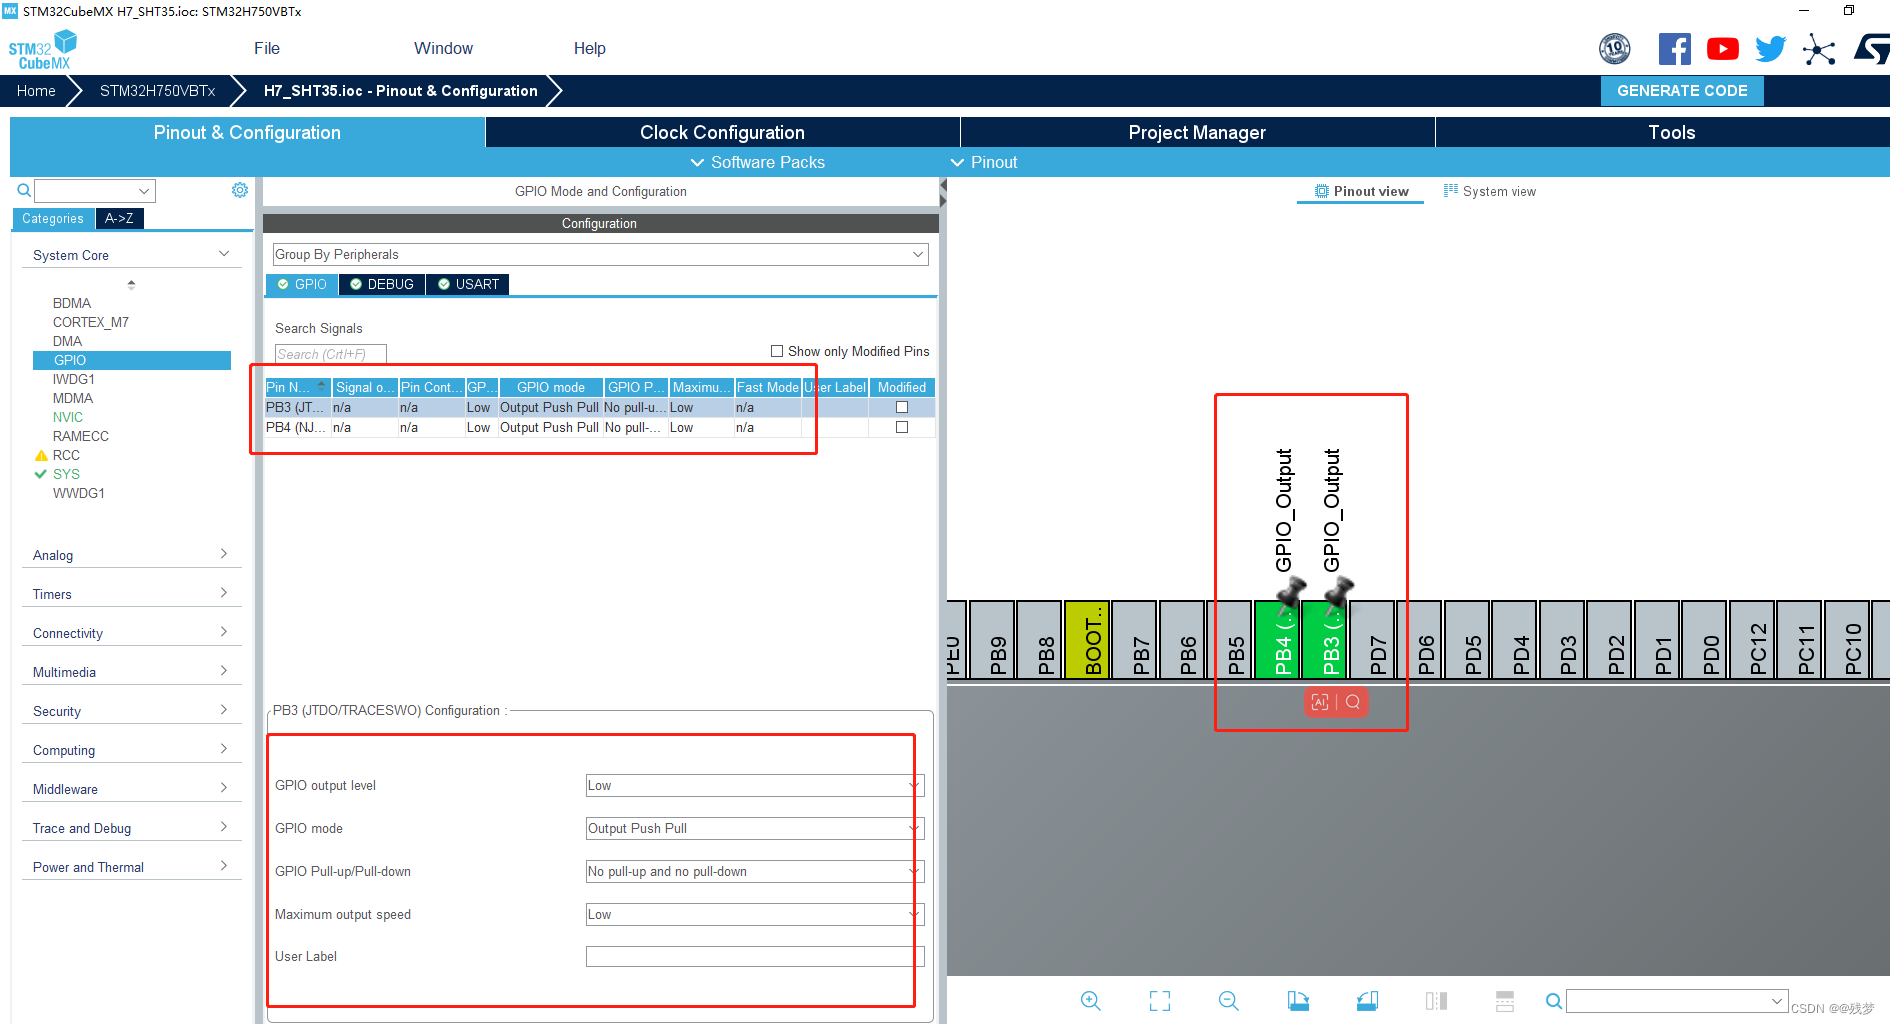Open Software Packs dropdown menu
The image size is (1890, 1024).
coord(757,162)
